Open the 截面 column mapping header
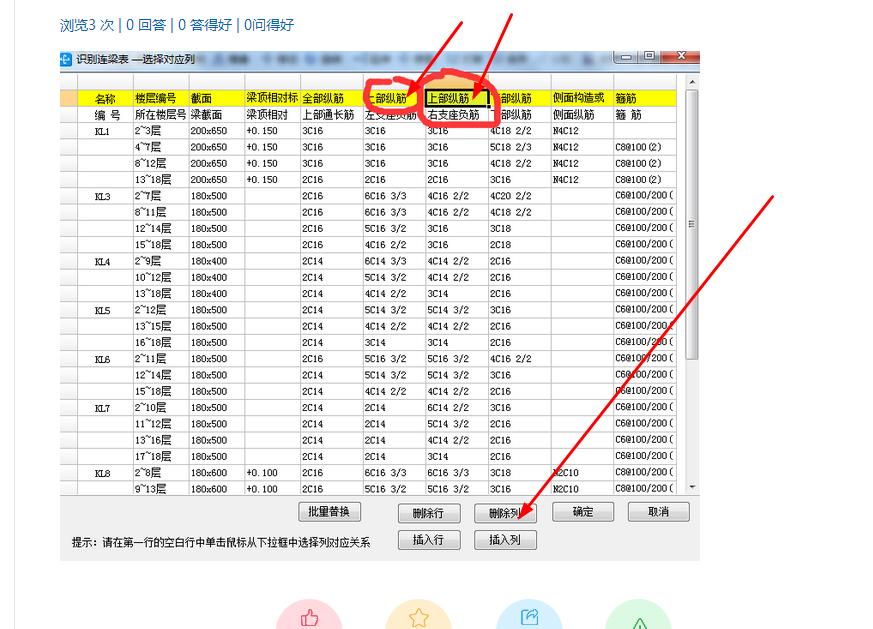The image size is (873, 629). [217, 99]
